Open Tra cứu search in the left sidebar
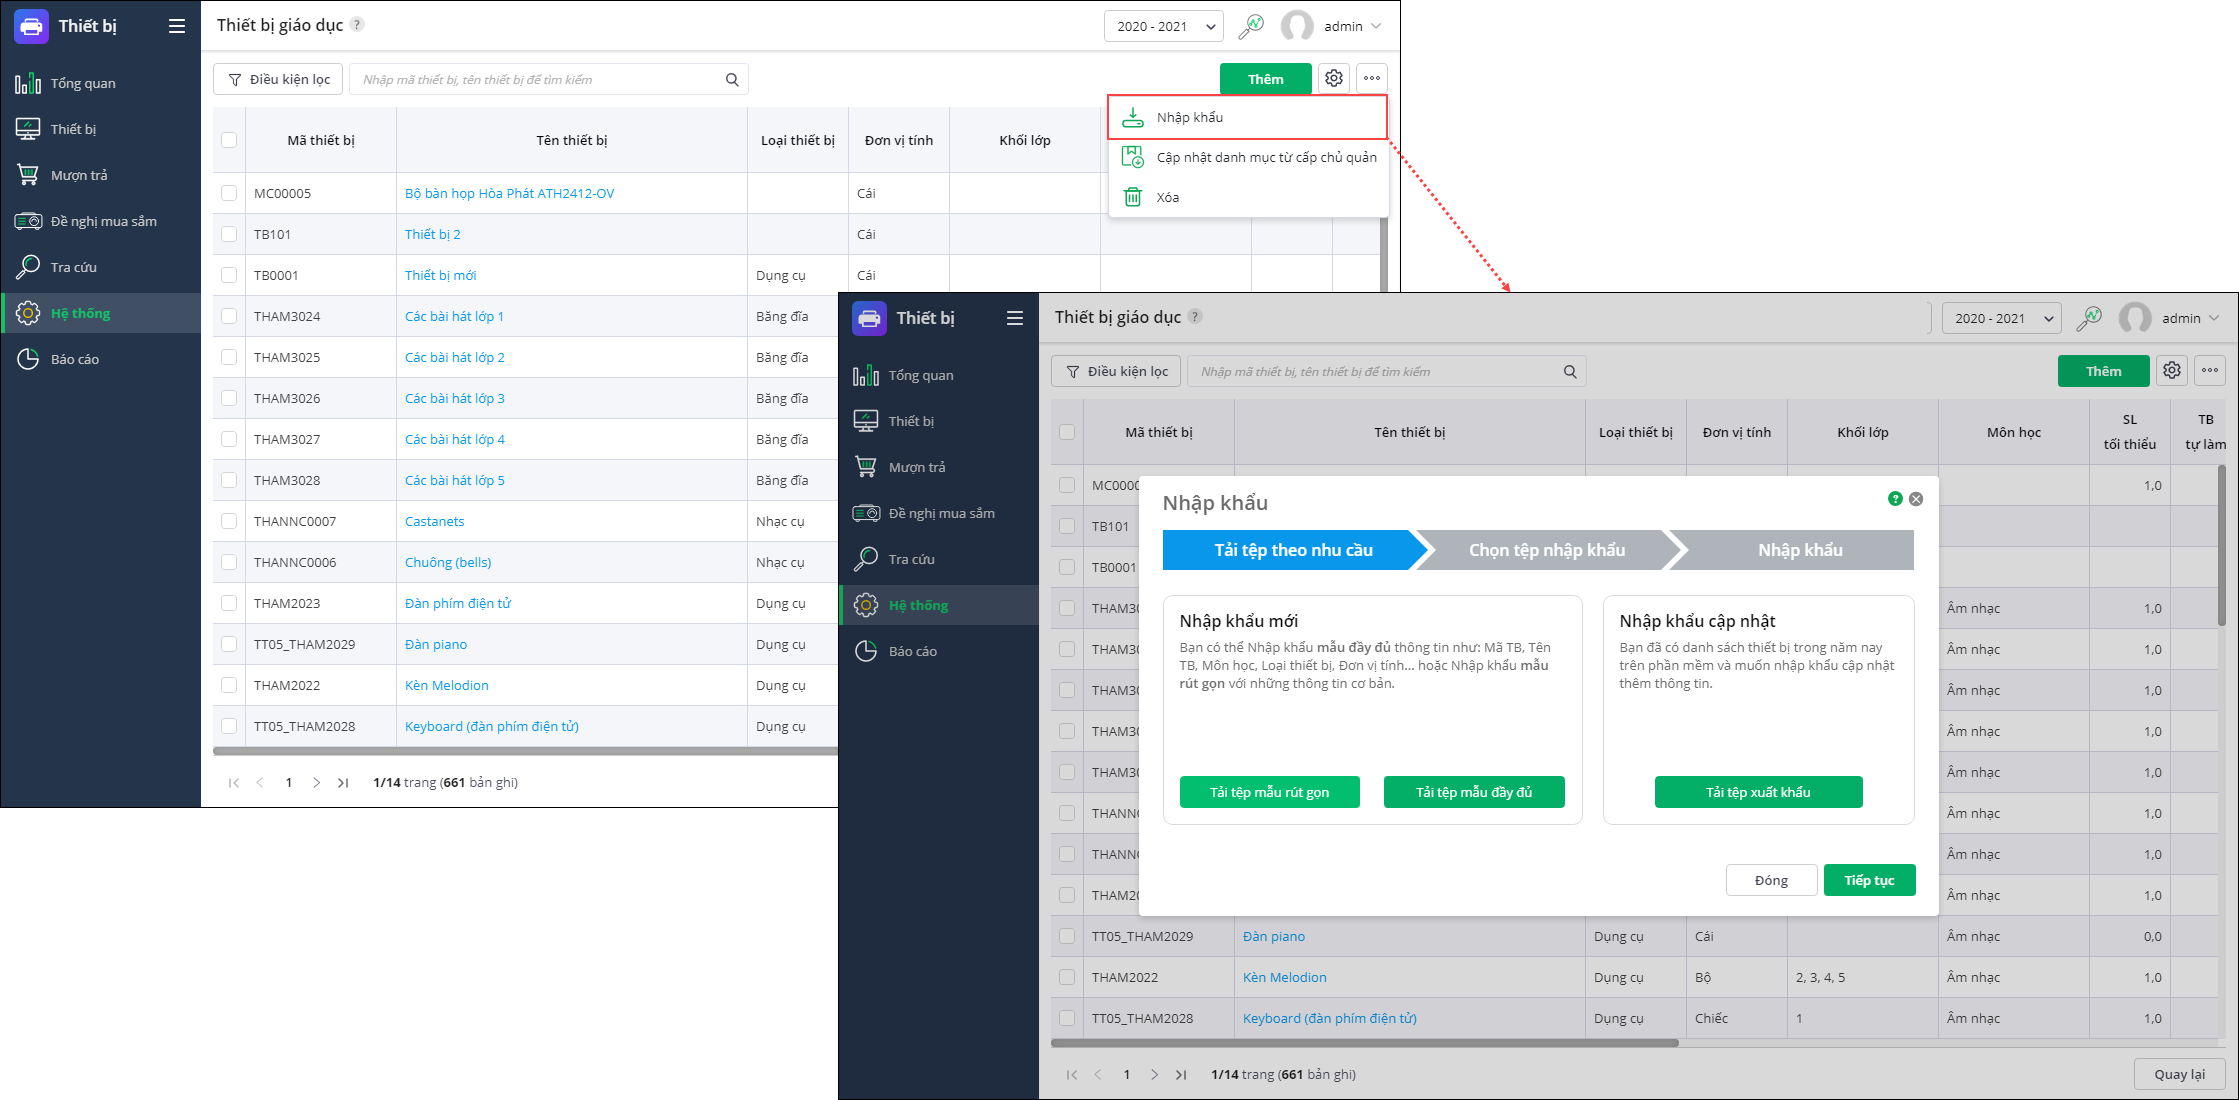 click(x=73, y=267)
